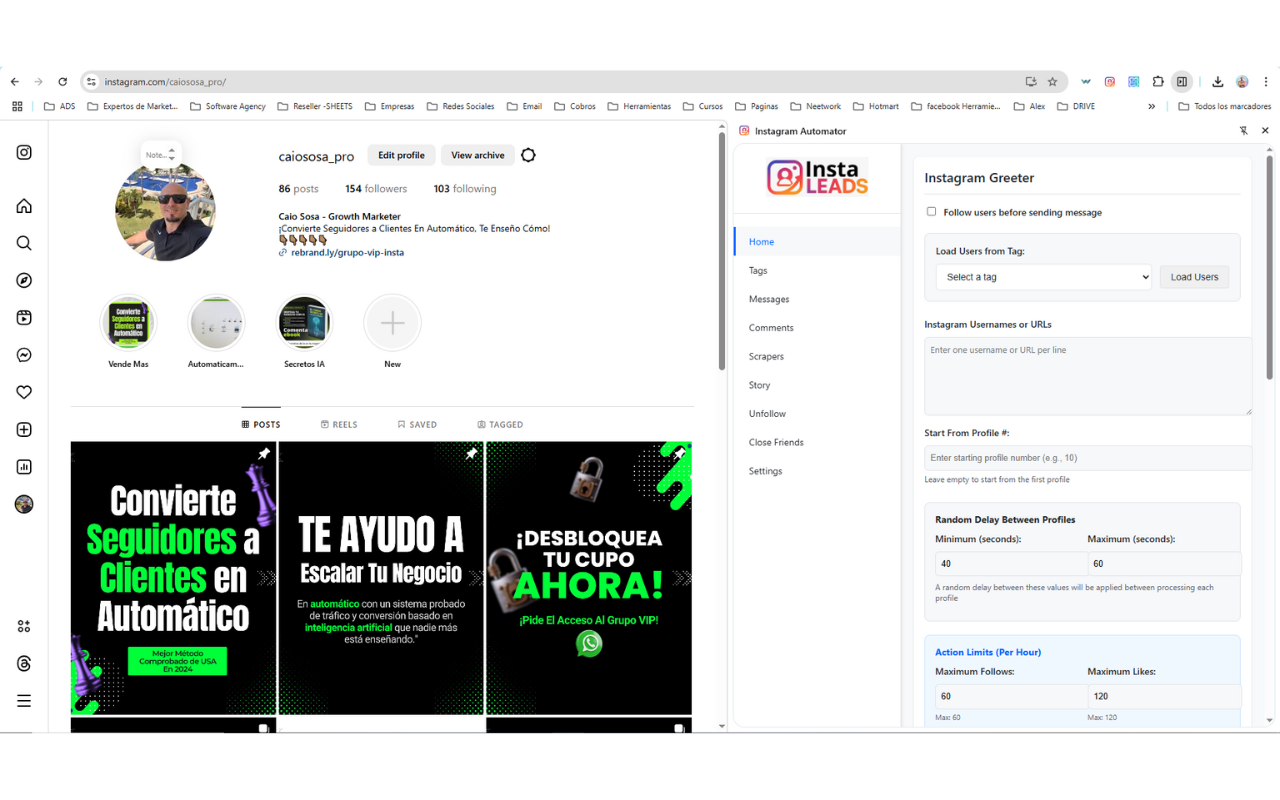Open Reels from the Instagram sidebar
The height and width of the screenshot is (800, 1280).
24,317
